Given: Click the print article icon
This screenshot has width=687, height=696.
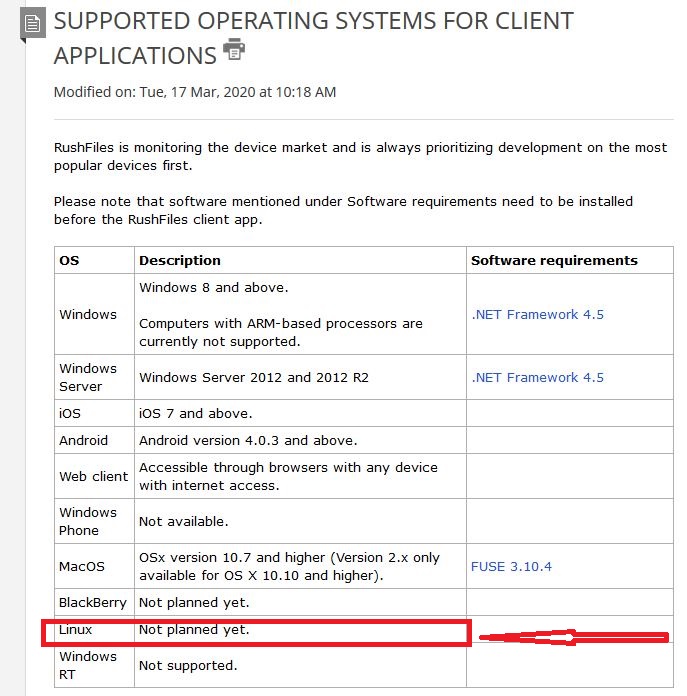Looking at the screenshot, I should pos(234,49).
